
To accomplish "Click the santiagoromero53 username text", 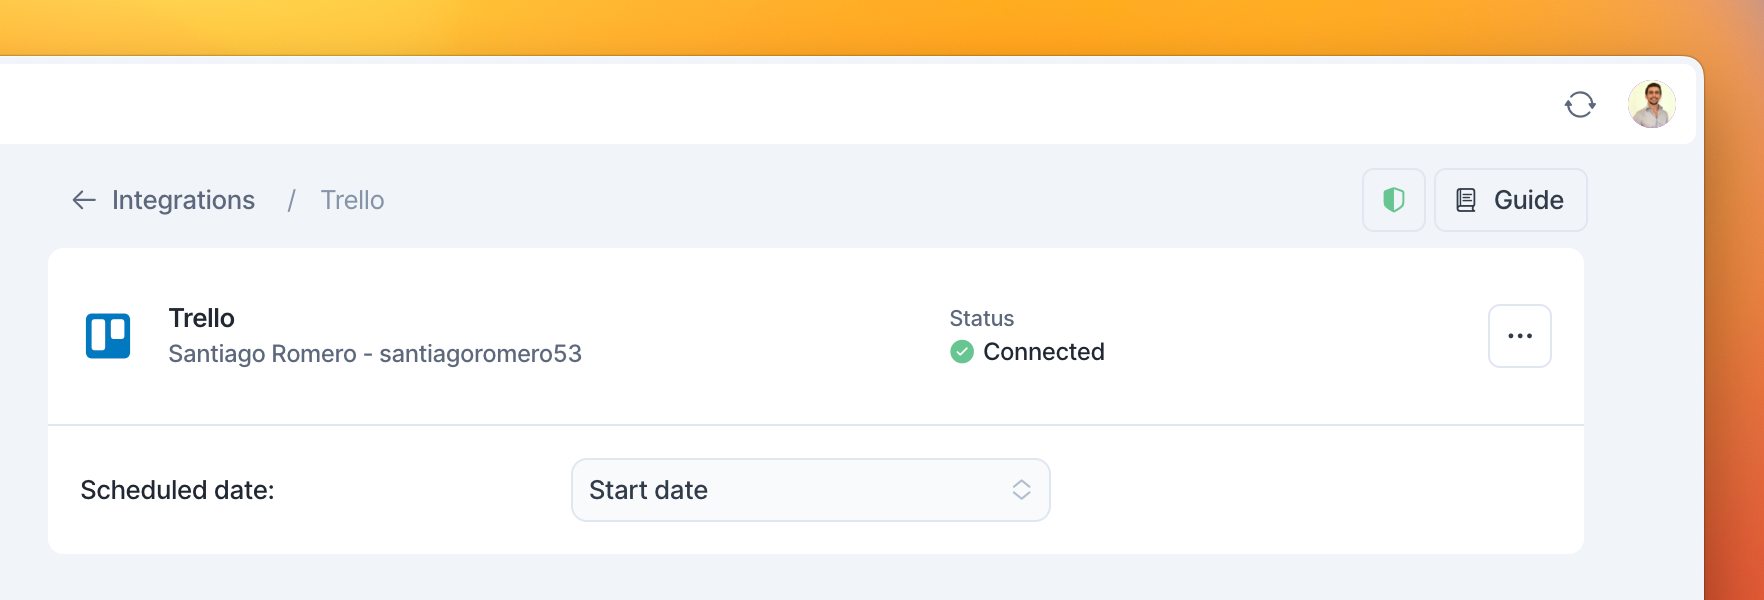I will pos(480,354).
